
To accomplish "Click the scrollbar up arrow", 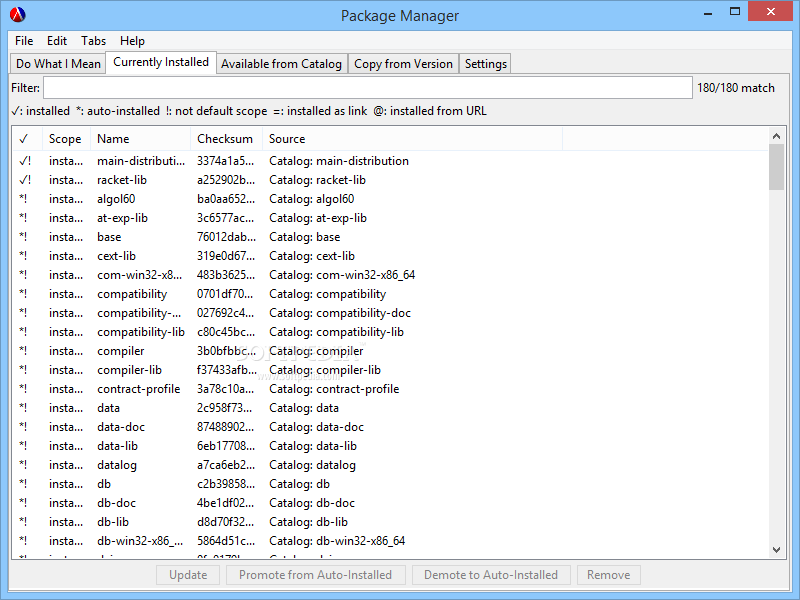I will coord(777,136).
